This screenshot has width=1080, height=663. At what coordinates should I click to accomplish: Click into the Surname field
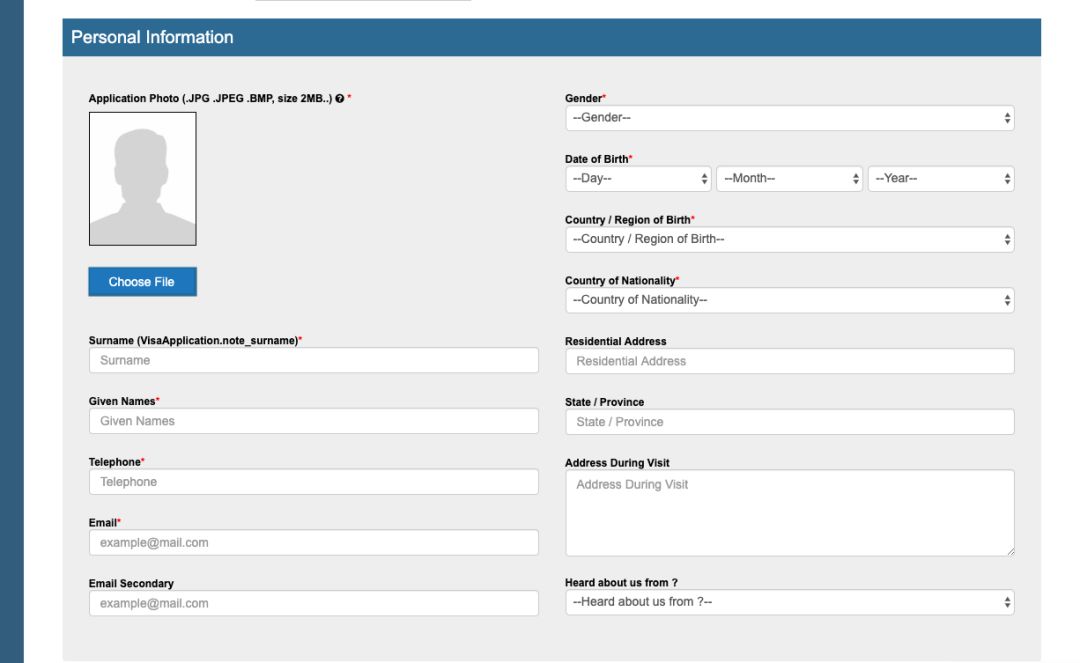[x=313, y=361]
